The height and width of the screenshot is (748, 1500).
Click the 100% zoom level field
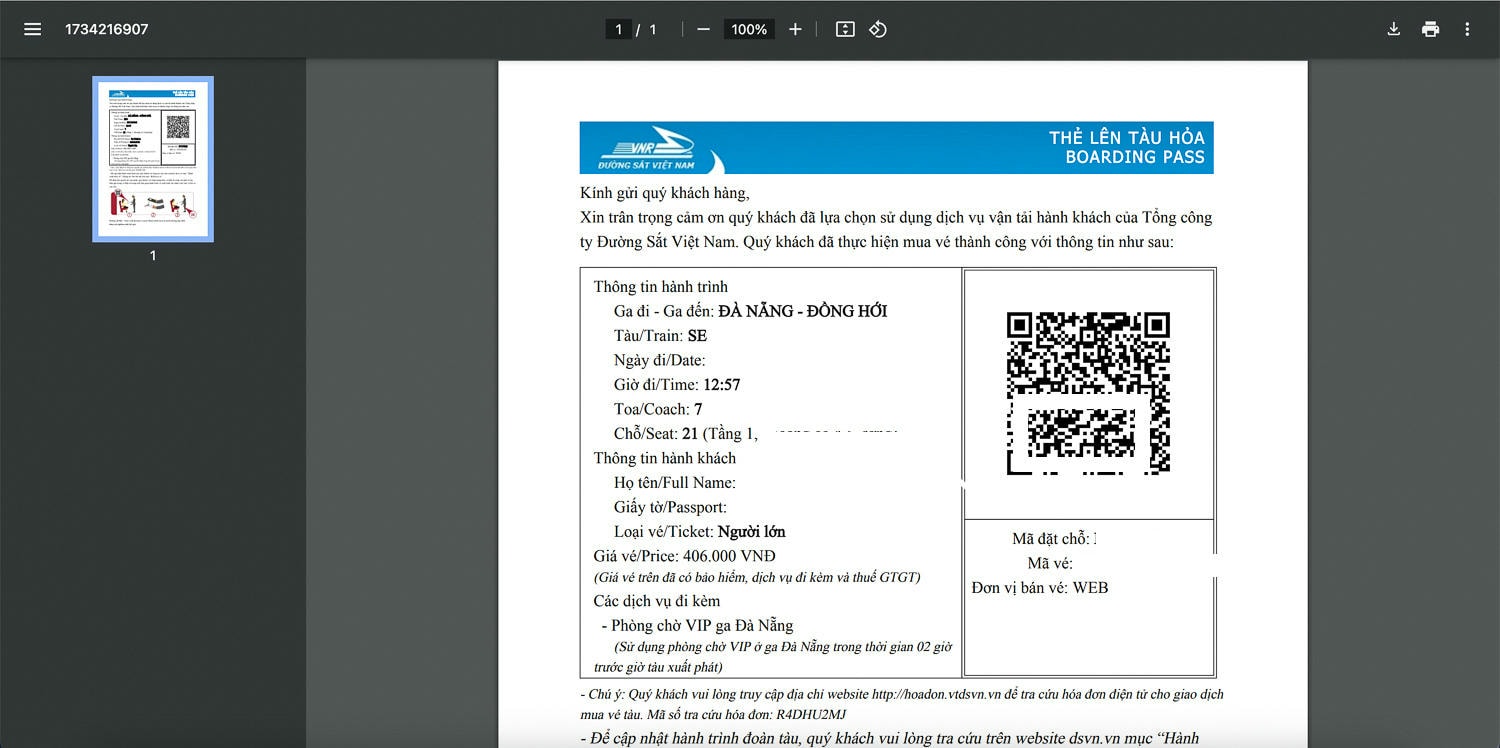point(749,29)
